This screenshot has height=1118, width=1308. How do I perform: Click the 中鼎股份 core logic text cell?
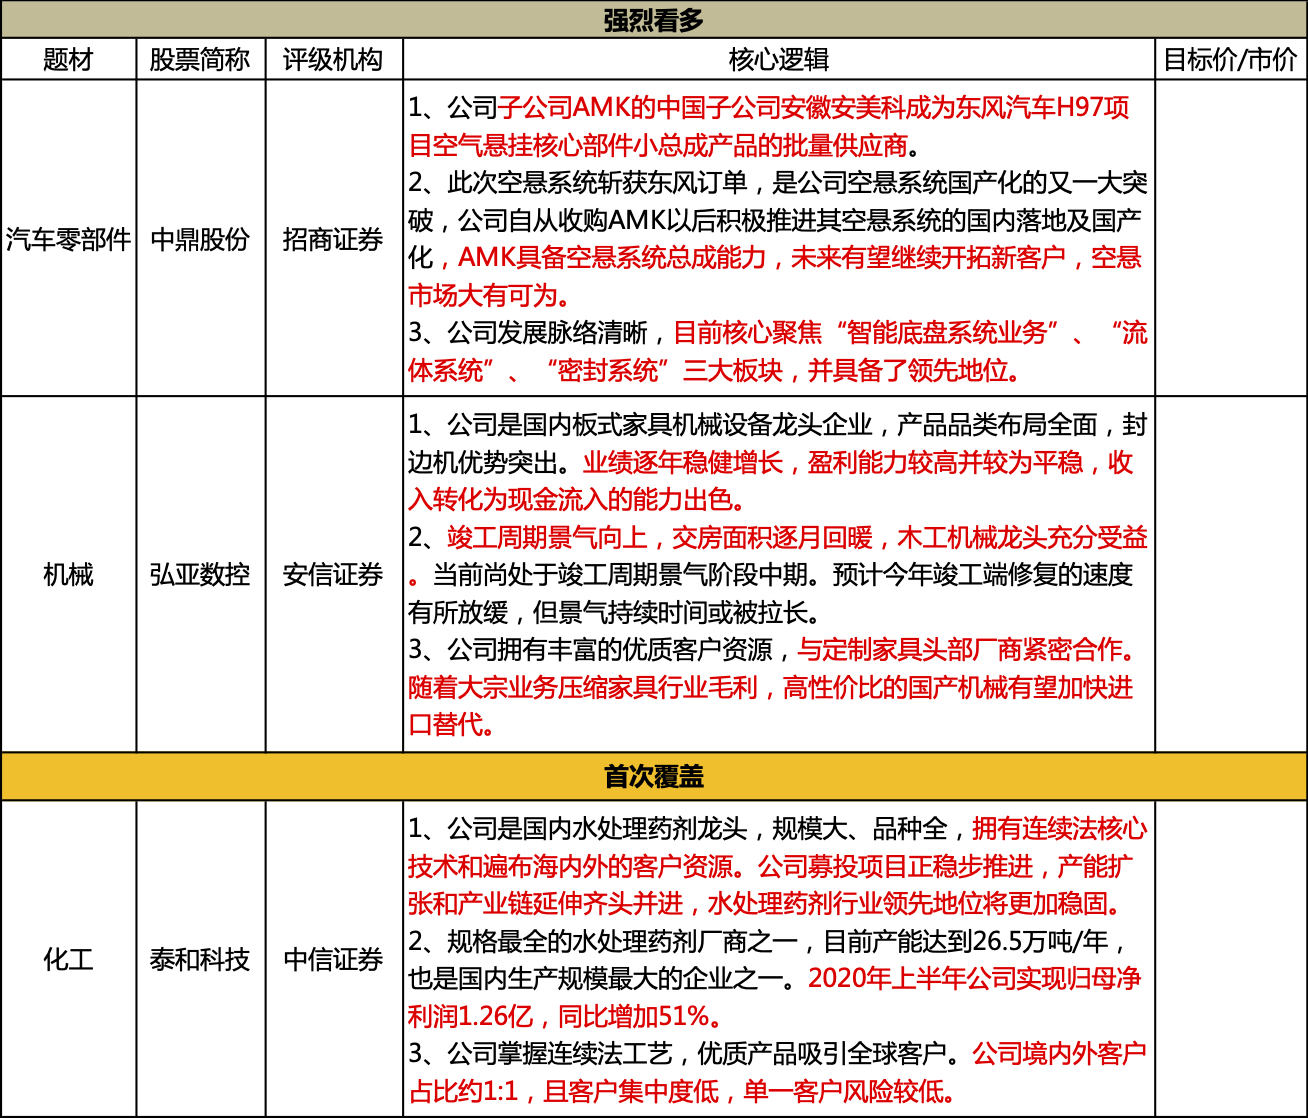pyautogui.click(x=779, y=238)
